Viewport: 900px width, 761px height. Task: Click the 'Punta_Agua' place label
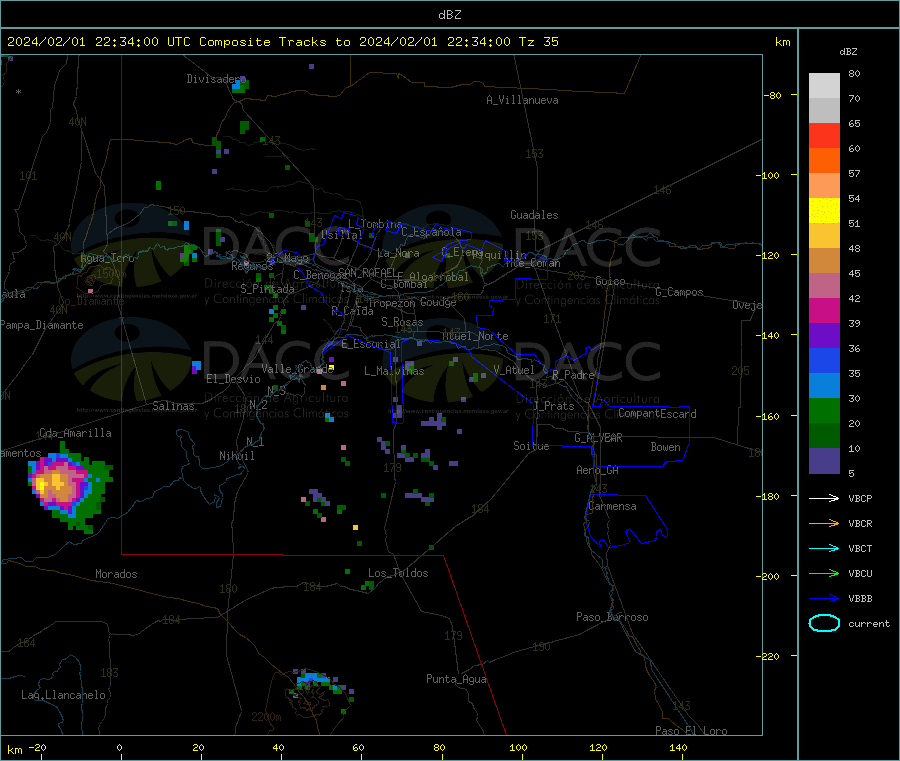(456, 680)
